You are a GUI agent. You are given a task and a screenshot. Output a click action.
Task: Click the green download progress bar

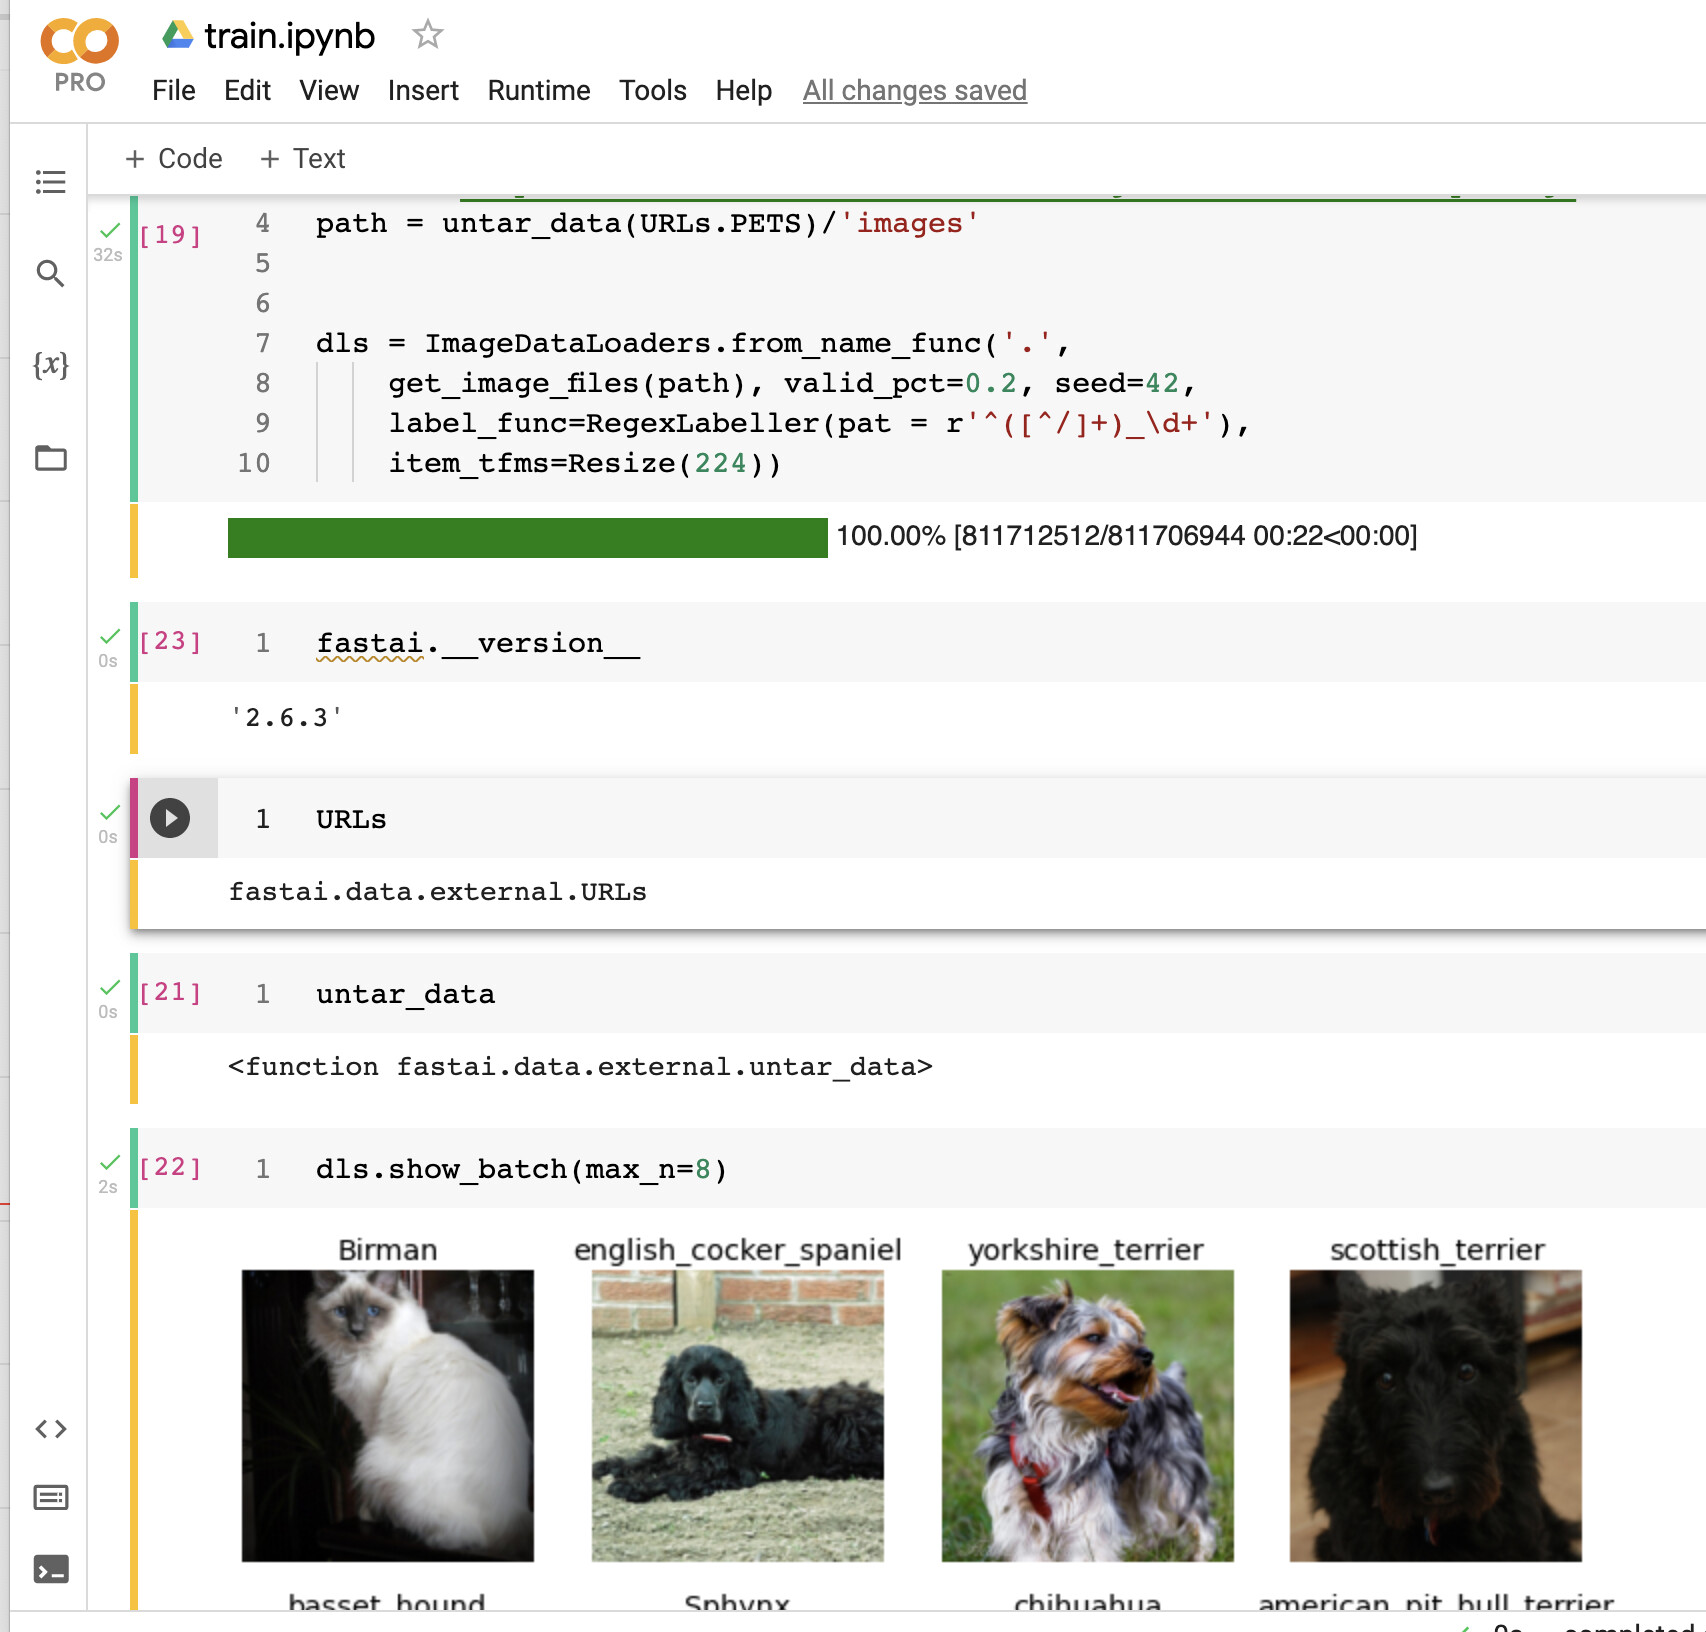click(528, 538)
